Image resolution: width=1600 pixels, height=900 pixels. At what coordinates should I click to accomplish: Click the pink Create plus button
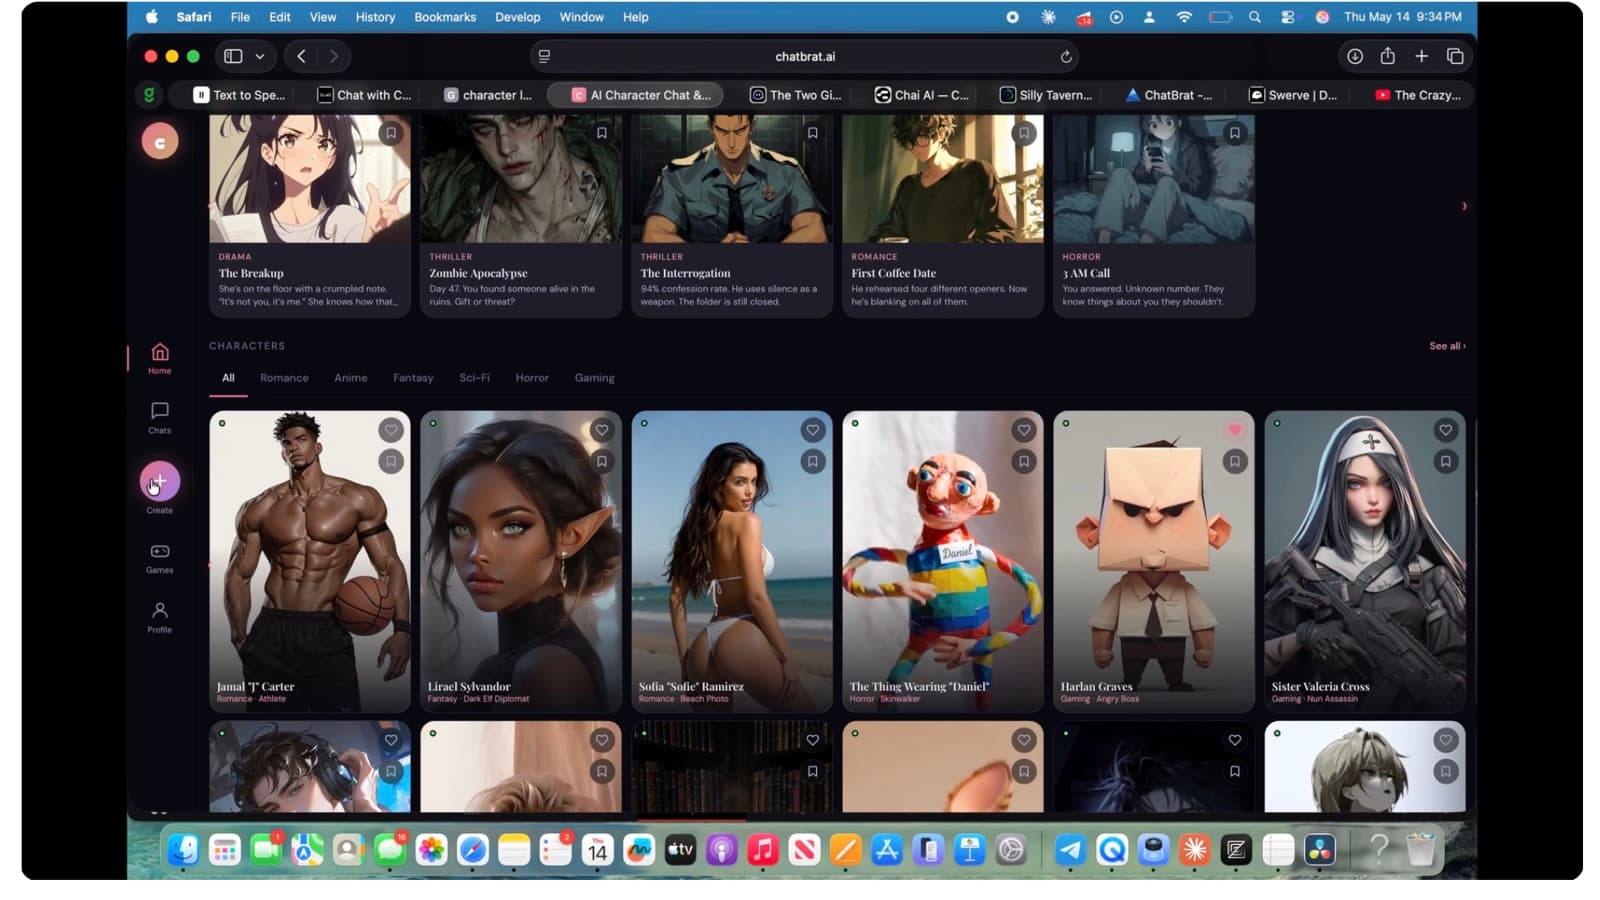pos(159,481)
